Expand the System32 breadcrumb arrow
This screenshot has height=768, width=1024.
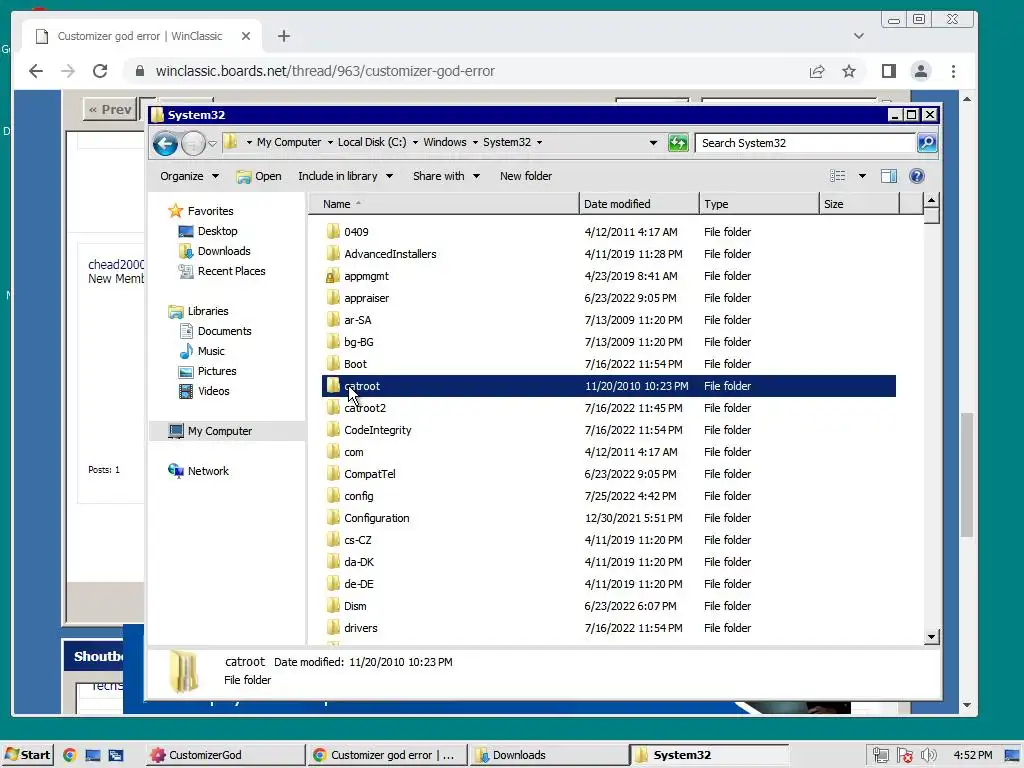(x=539, y=142)
